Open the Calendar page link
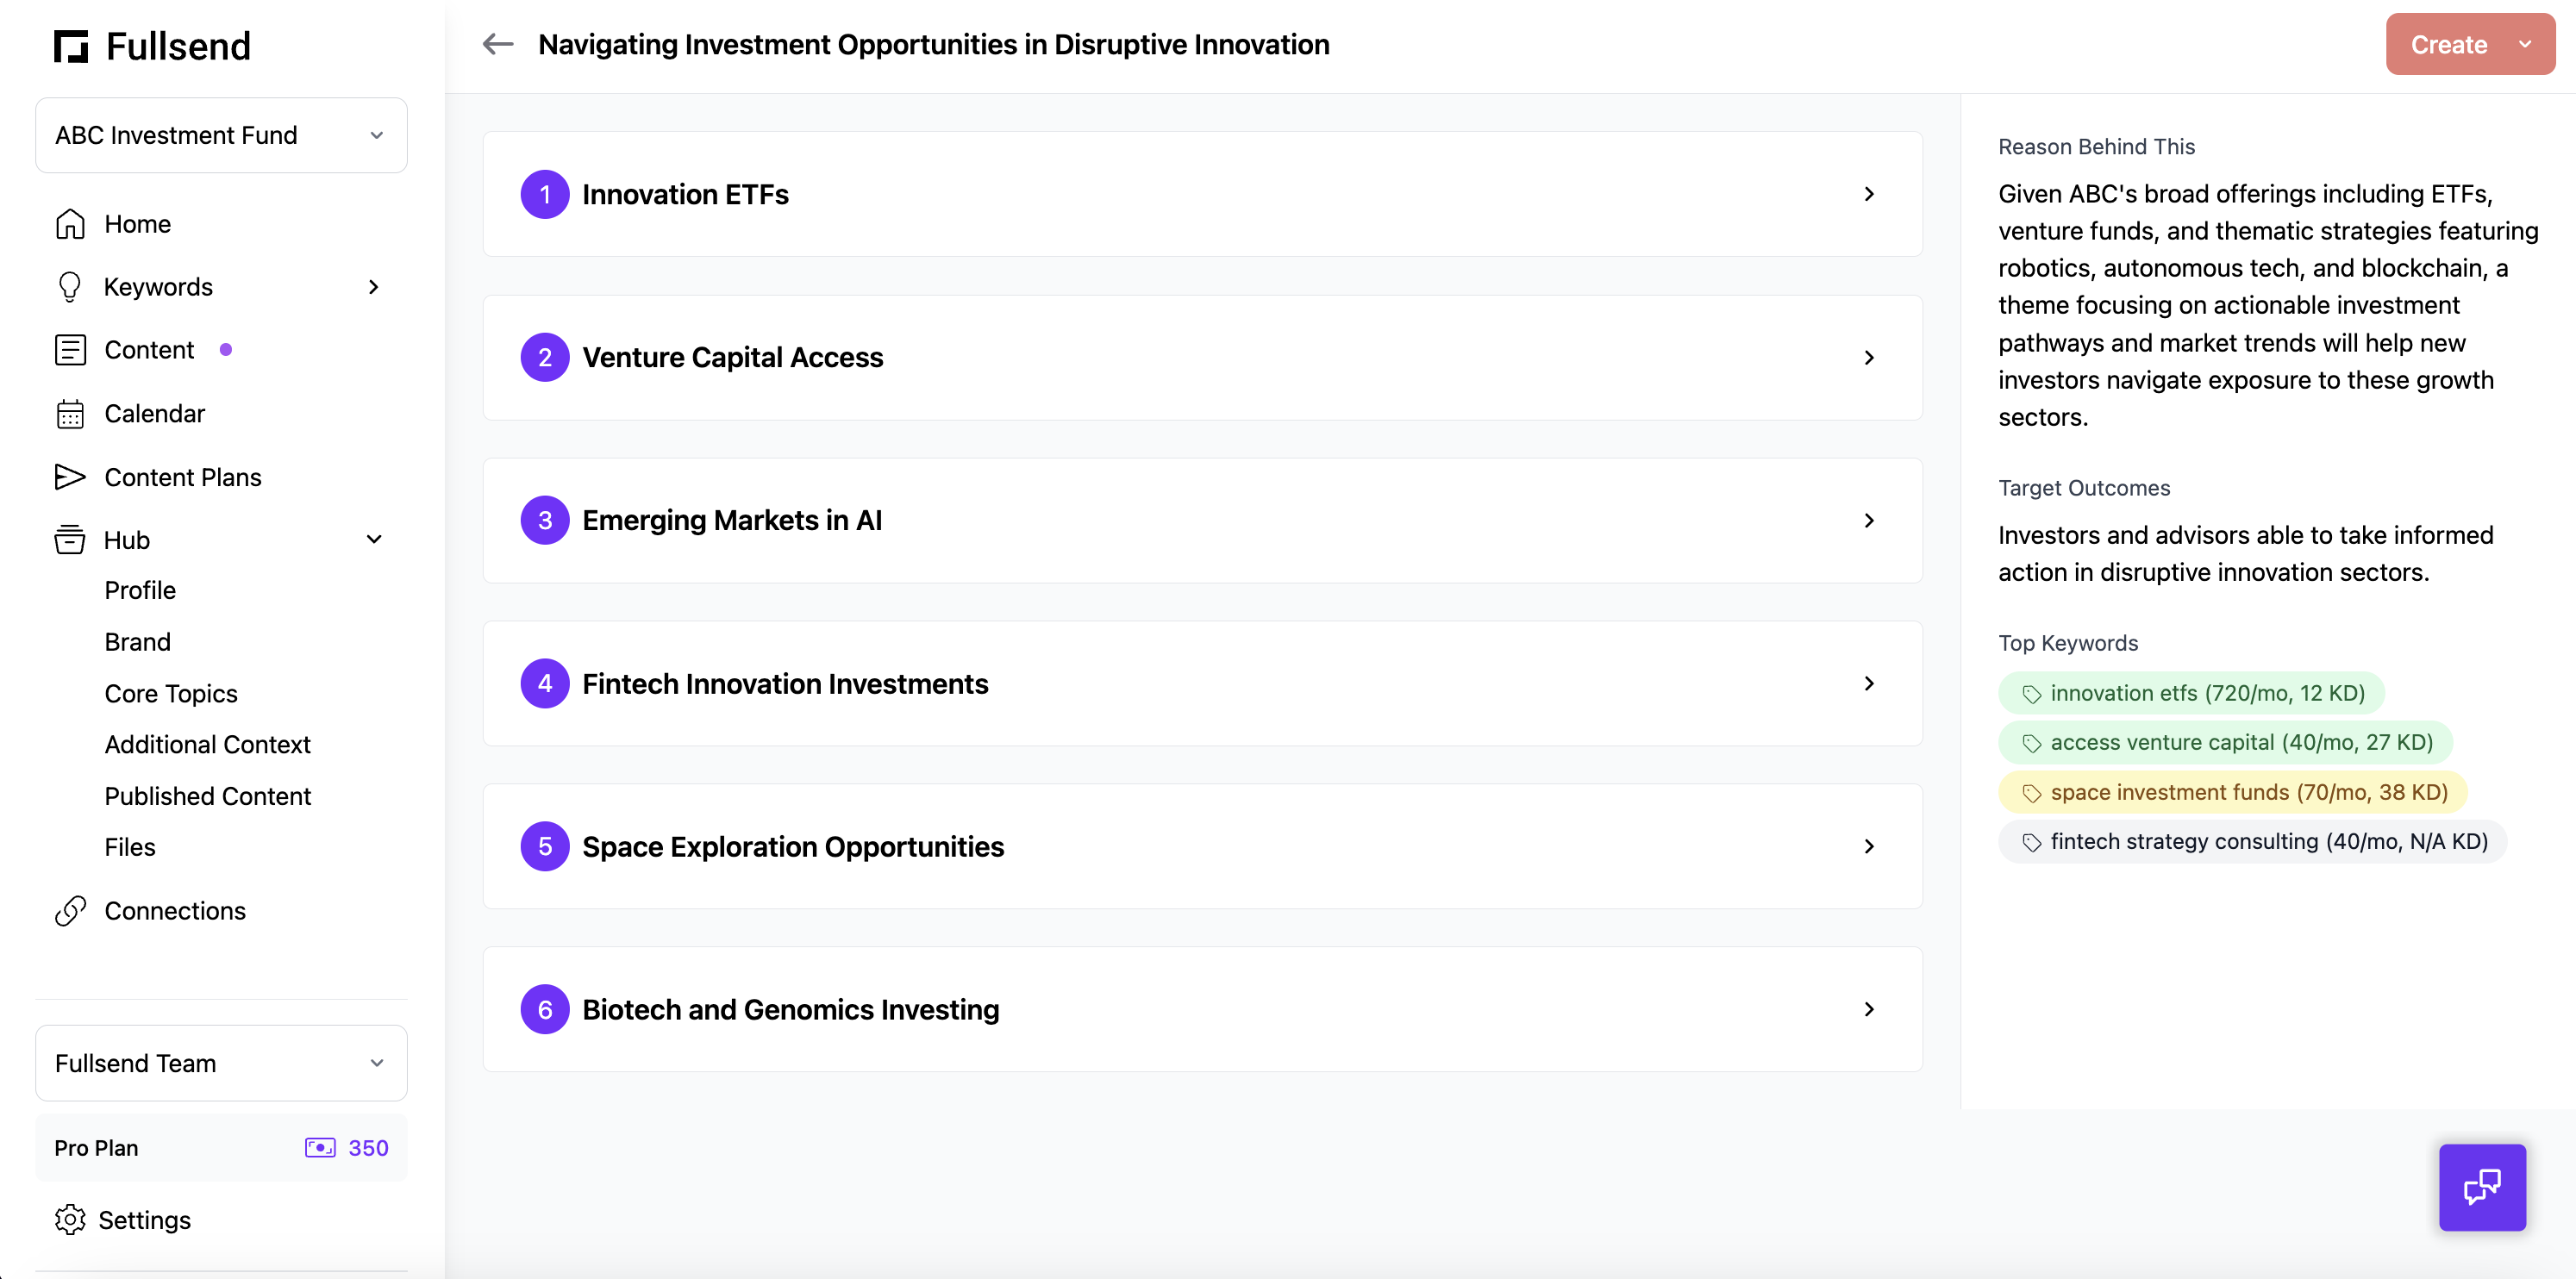Viewport: 2576px width, 1279px height. click(x=155, y=414)
